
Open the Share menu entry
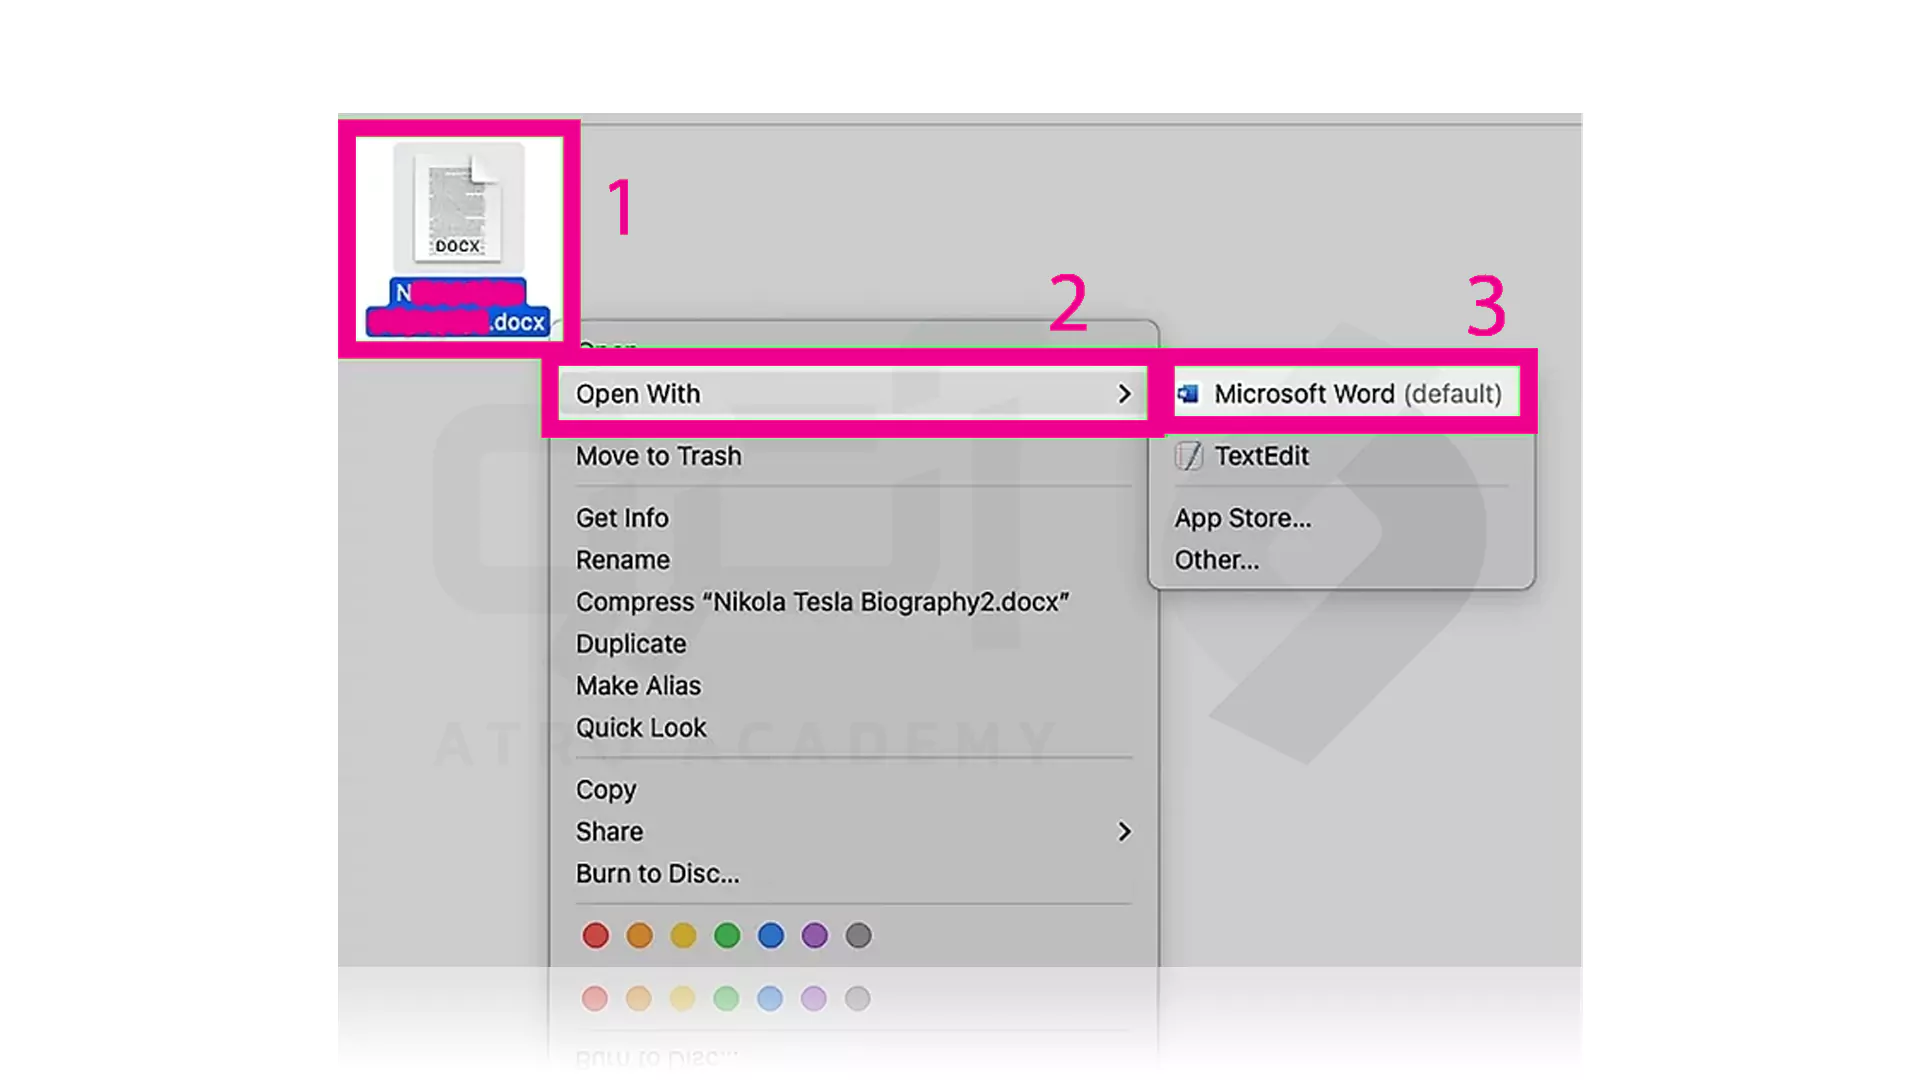853,832
